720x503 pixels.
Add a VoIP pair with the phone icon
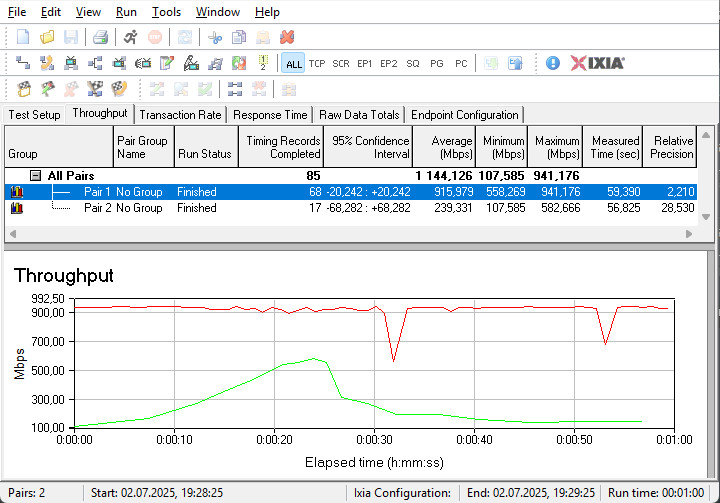click(x=47, y=63)
